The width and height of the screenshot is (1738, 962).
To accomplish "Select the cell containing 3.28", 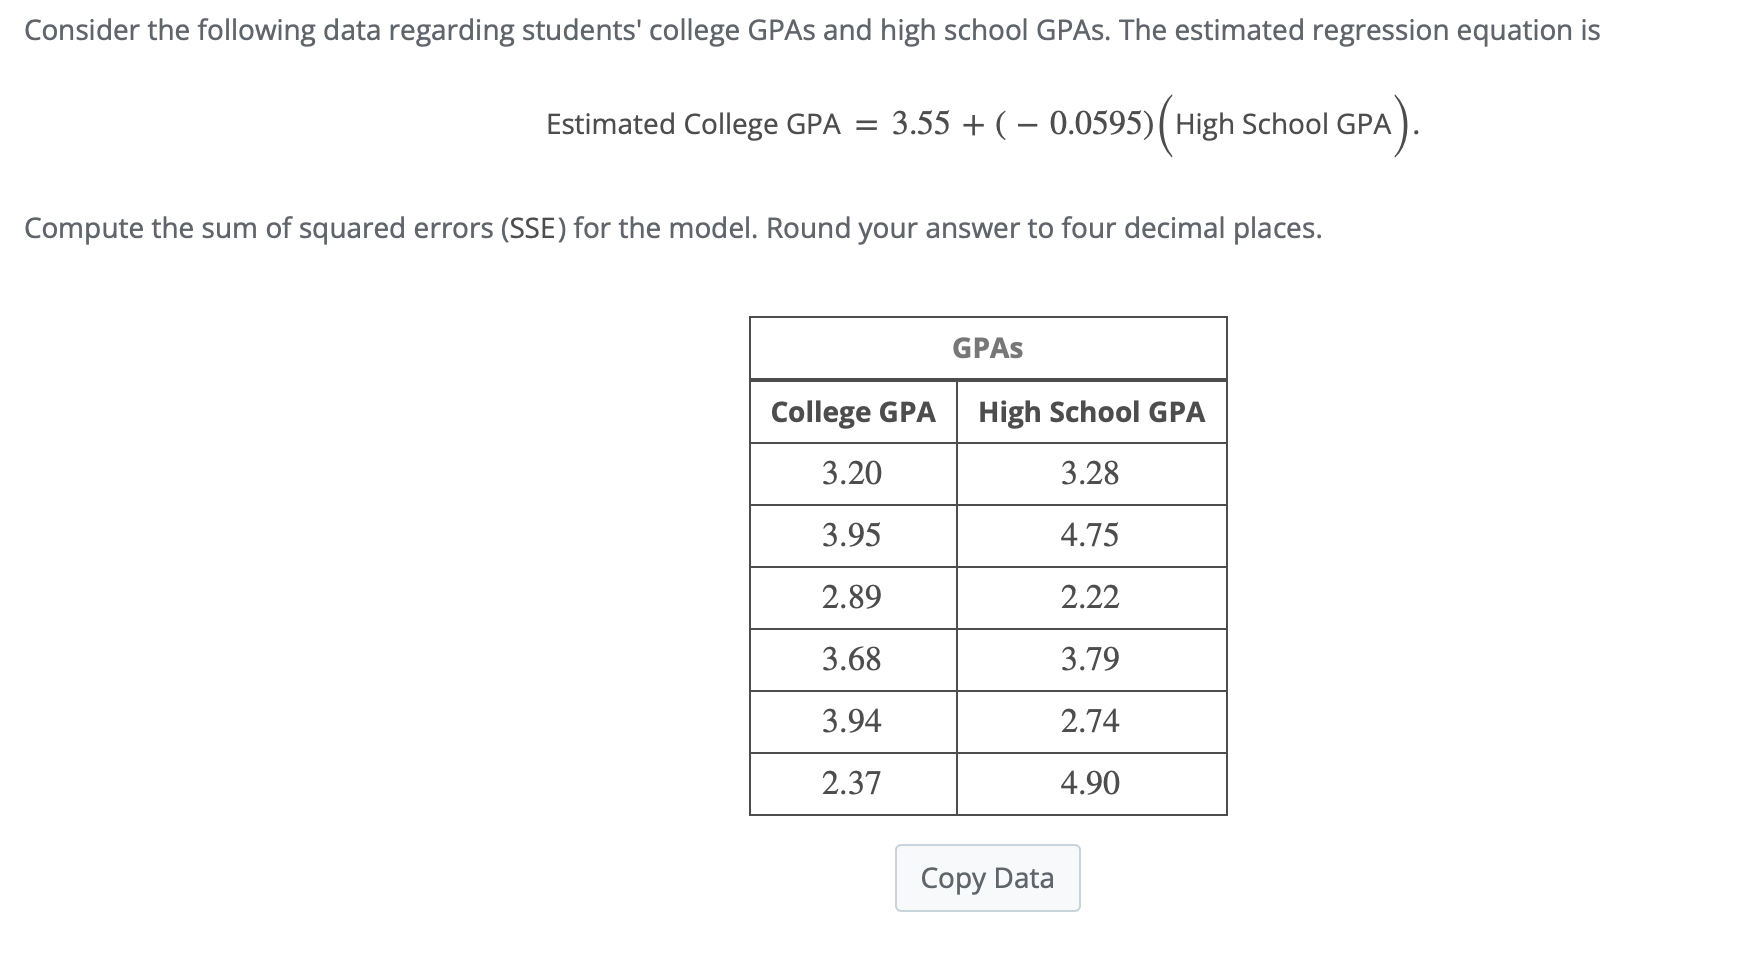I will (1090, 473).
